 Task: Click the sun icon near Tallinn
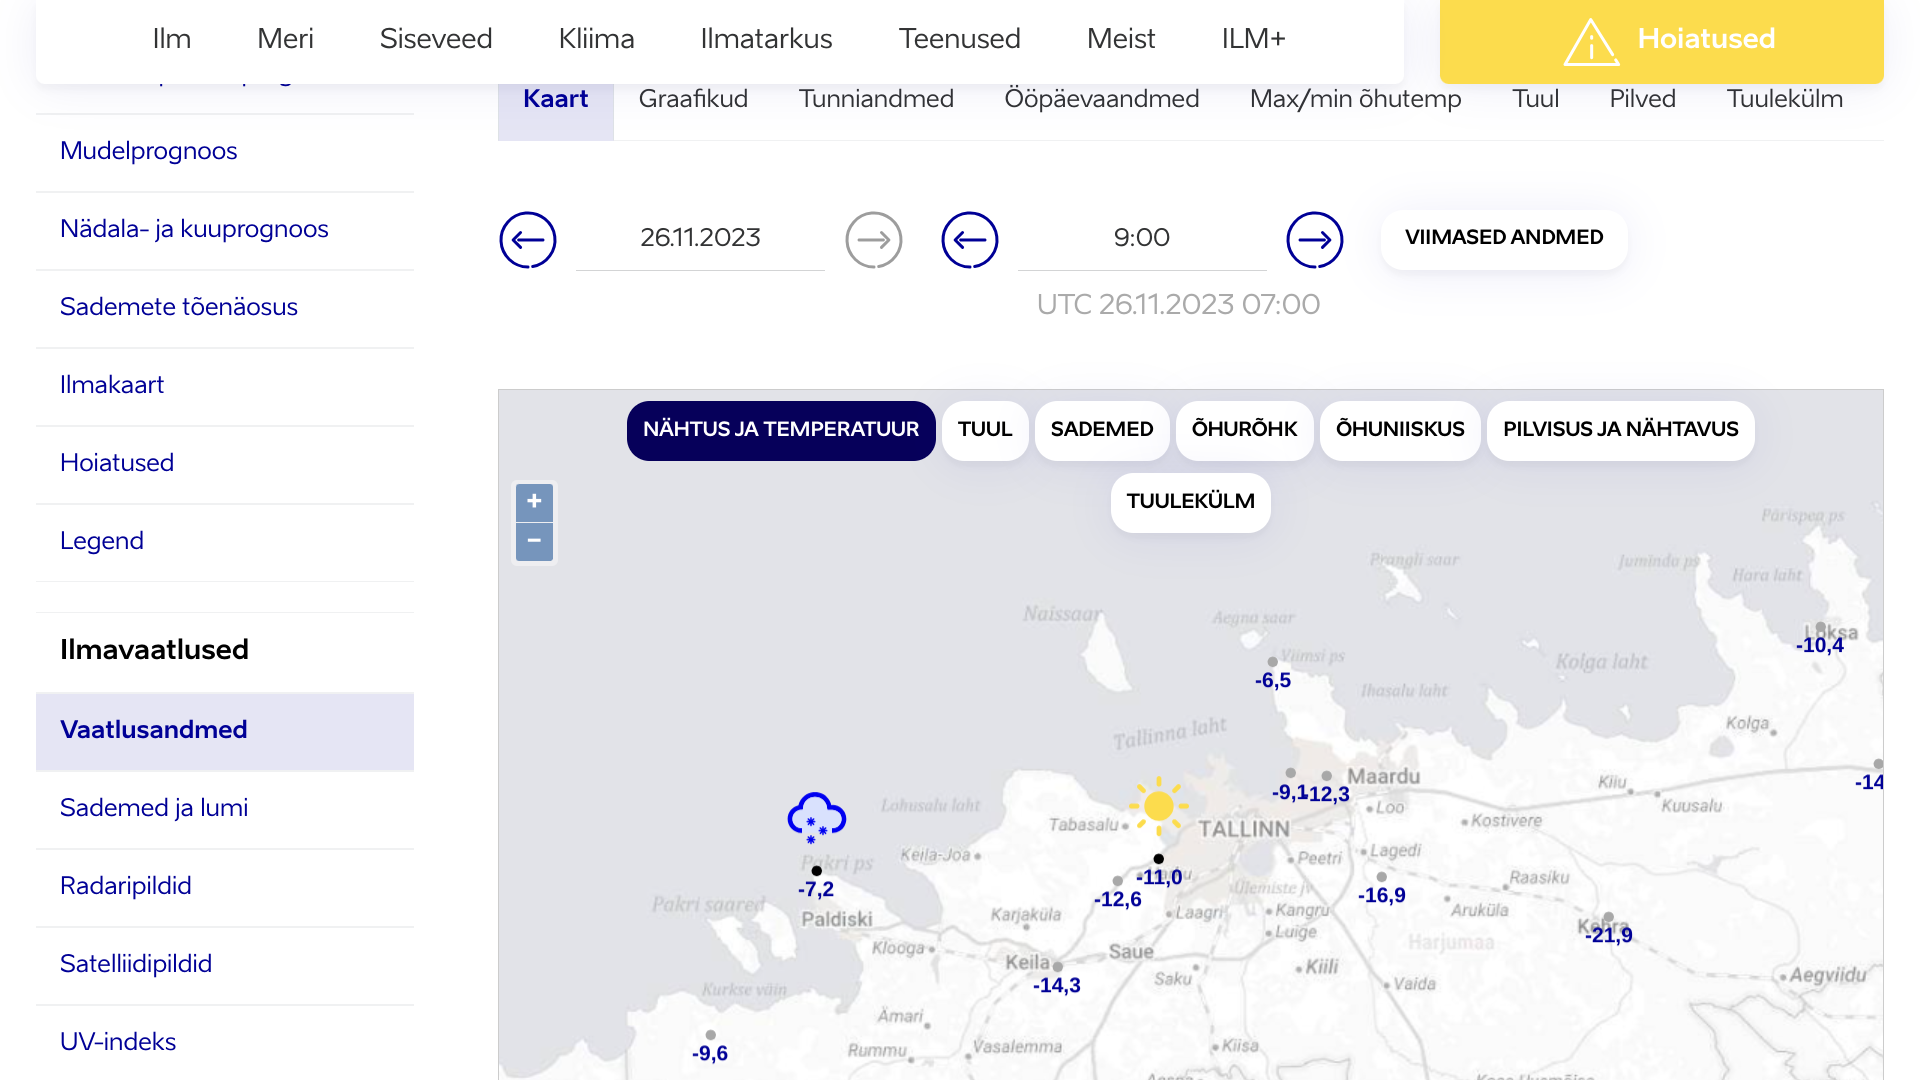(1158, 806)
